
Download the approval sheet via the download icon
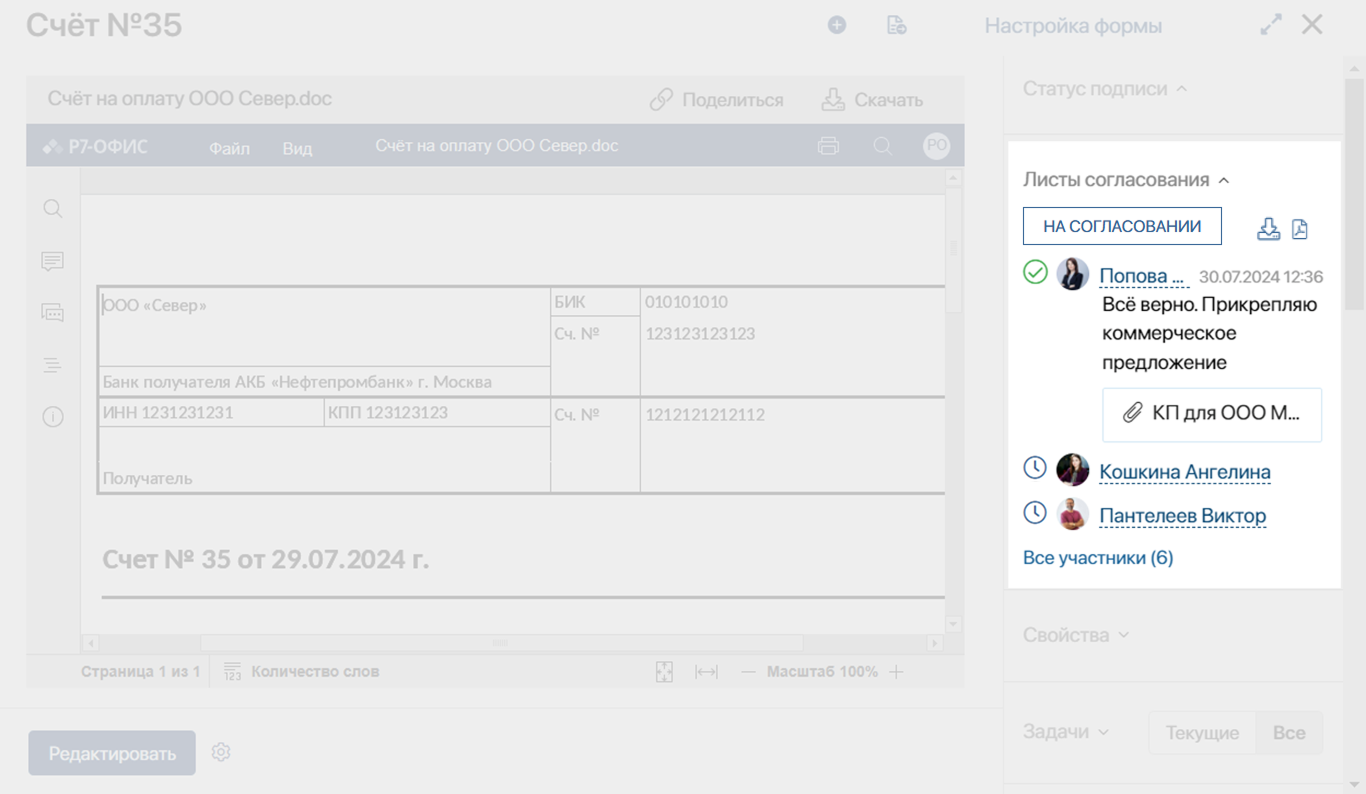pyautogui.click(x=1268, y=229)
